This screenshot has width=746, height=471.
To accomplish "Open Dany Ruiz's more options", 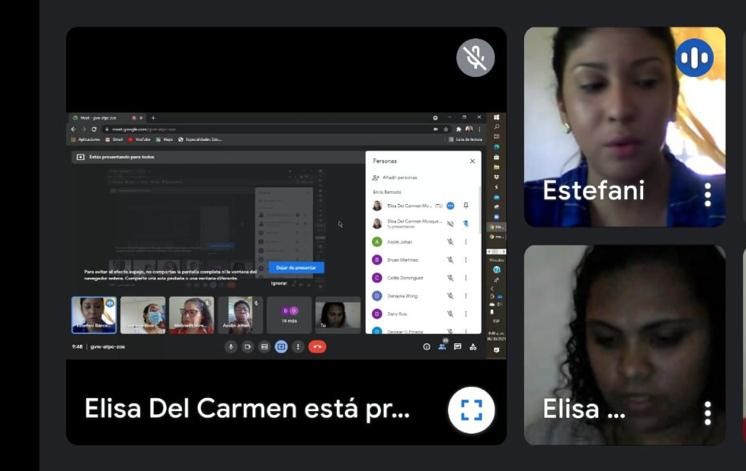I will 466,314.
